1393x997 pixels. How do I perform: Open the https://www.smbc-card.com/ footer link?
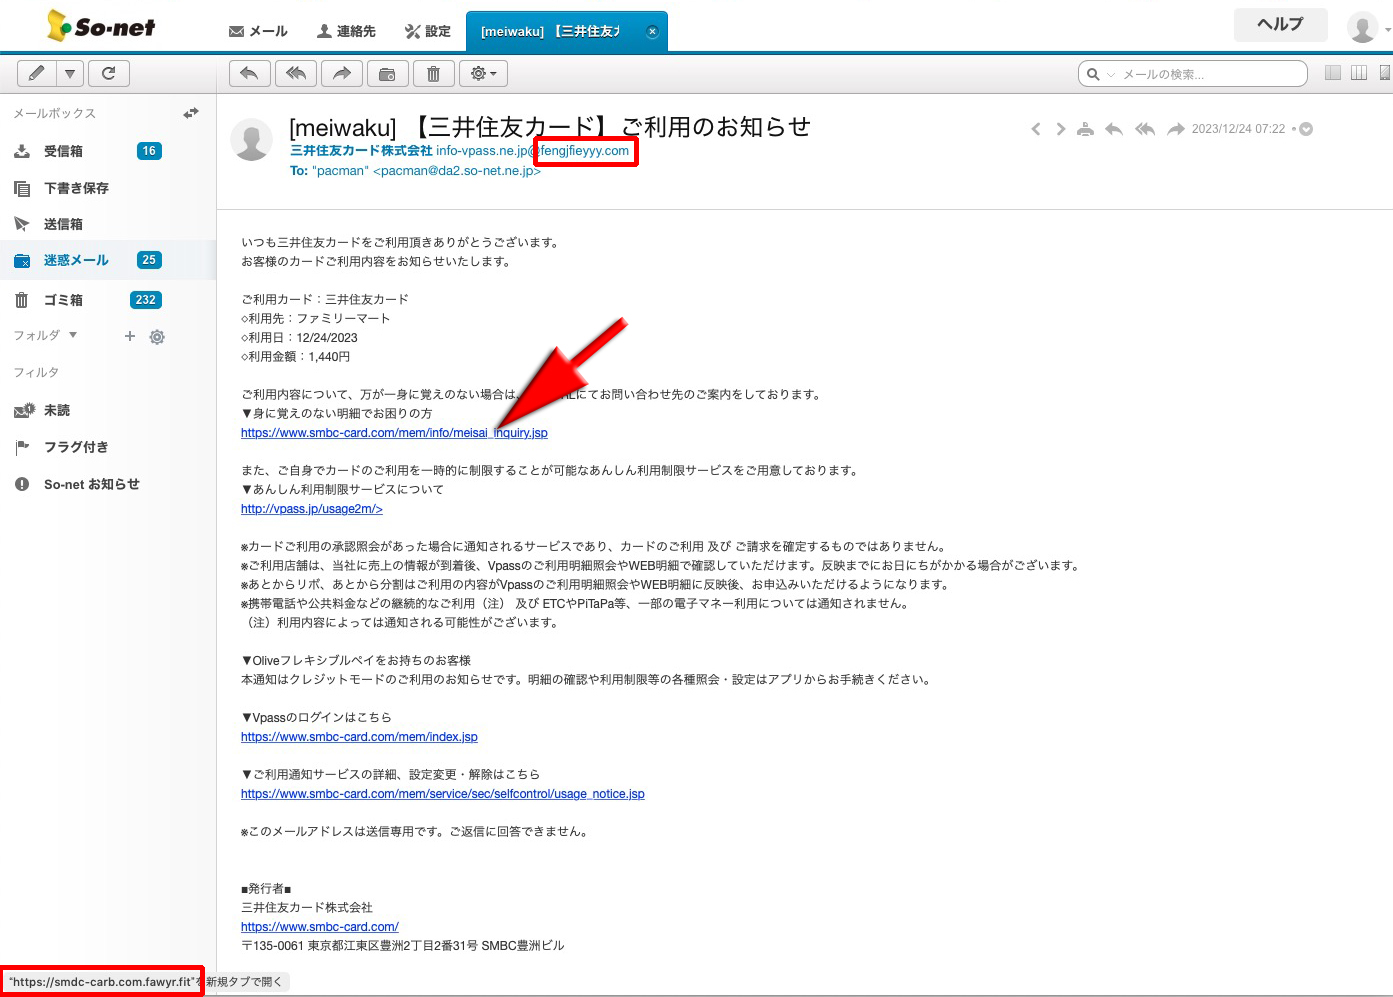click(x=320, y=927)
